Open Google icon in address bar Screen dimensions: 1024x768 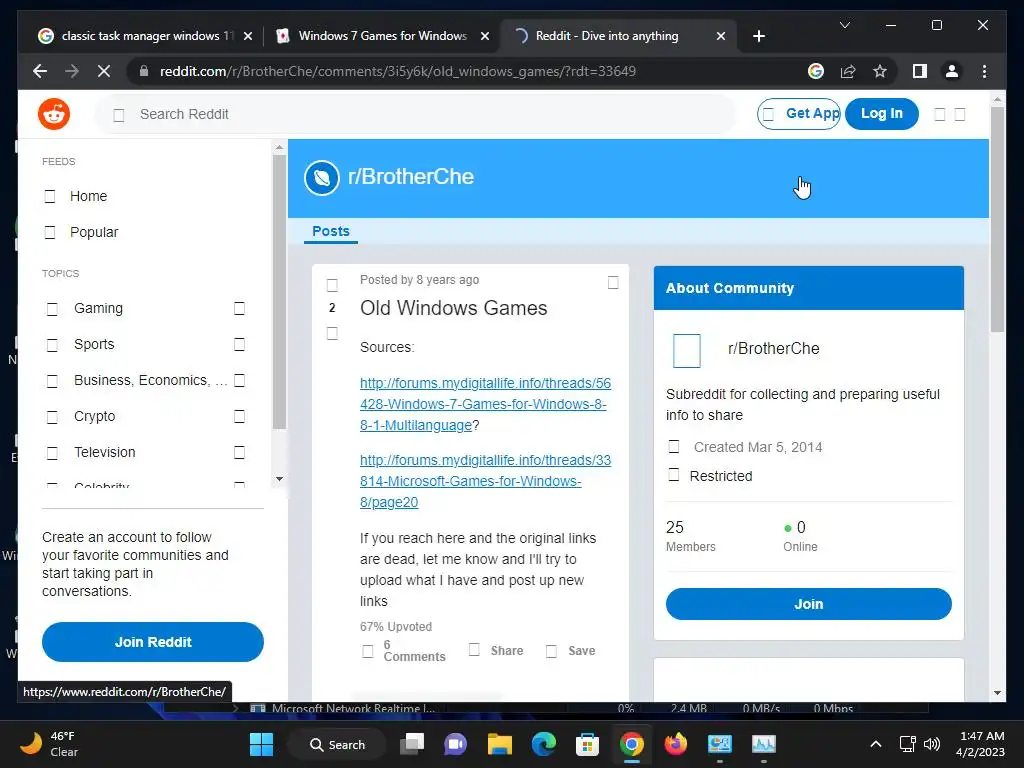tap(816, 71)
